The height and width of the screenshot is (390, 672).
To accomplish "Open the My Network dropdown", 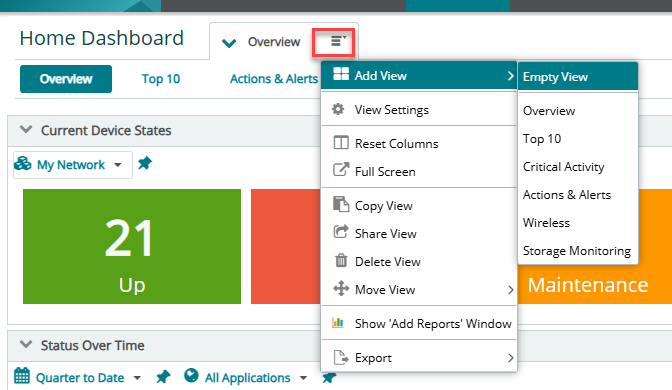I will [73, 165].
